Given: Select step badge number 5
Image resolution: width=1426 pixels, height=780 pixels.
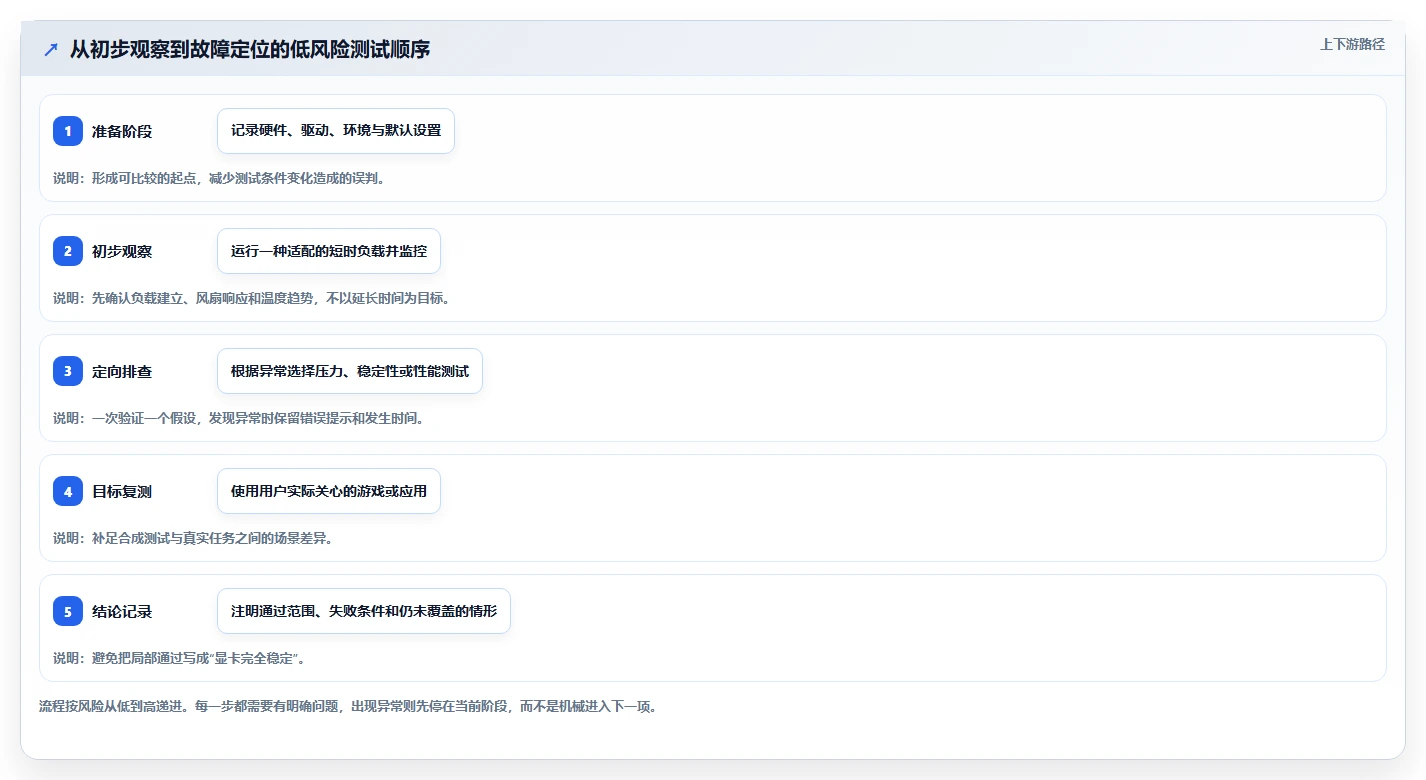Looking at the screenshot, I should [x=68, y=611].
